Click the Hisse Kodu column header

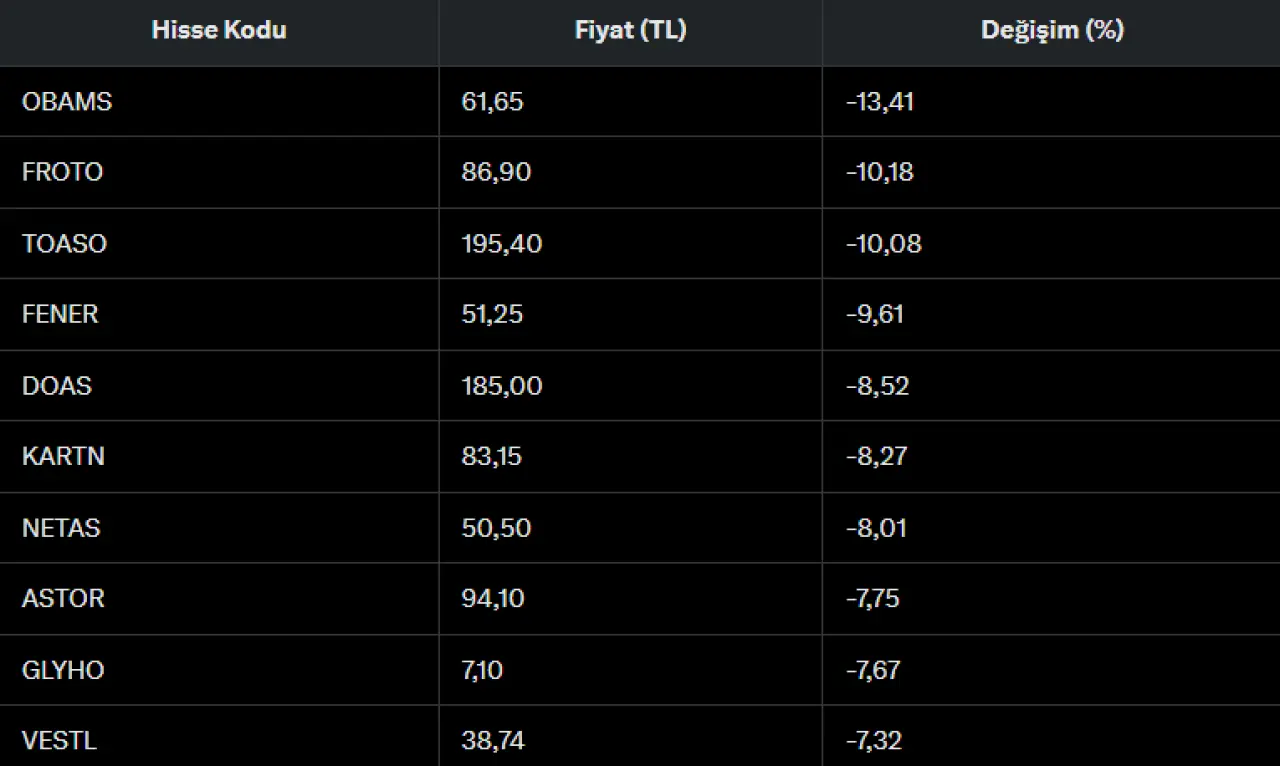[x=219, y=31]
